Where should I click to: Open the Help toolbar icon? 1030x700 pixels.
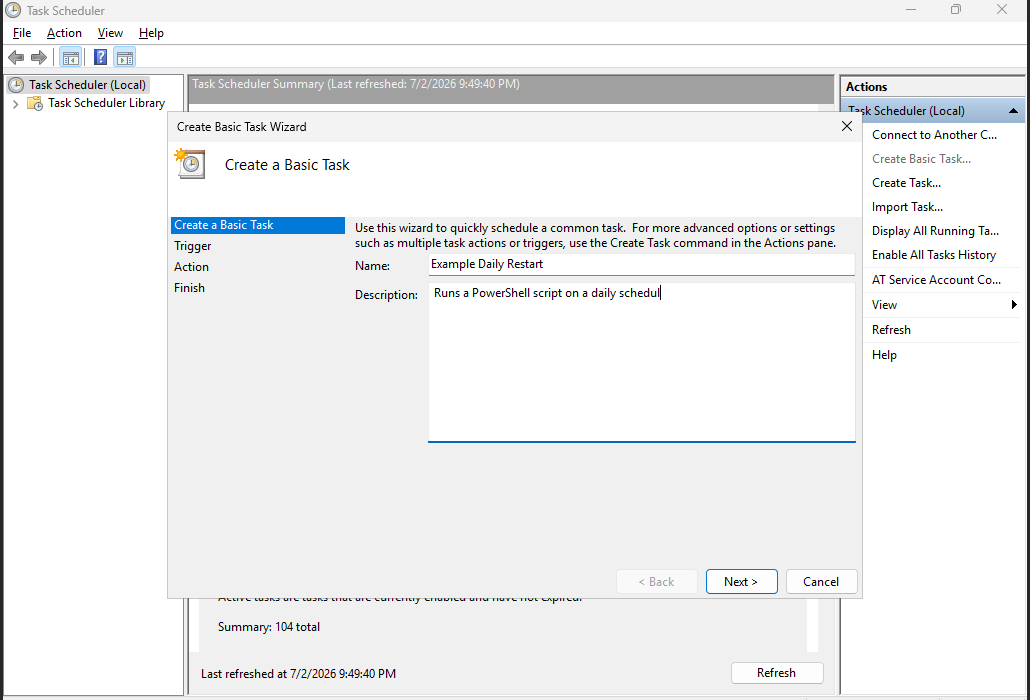pyautogui.click(x=101, y=58)
